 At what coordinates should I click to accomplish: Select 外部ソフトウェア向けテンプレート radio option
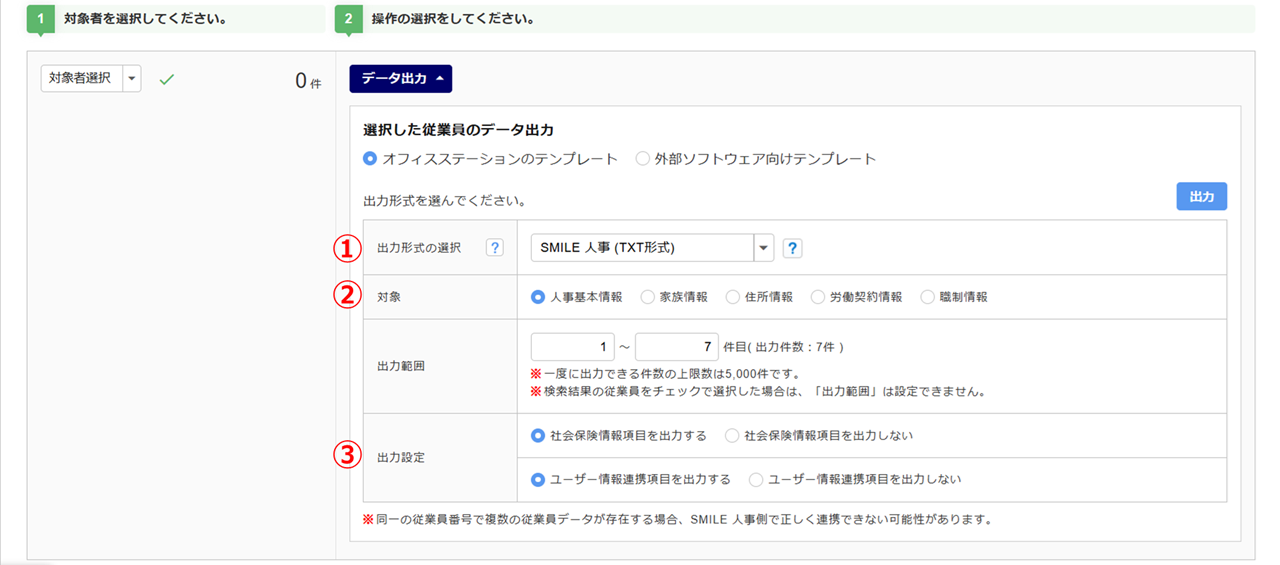click(x=643, y=159)
